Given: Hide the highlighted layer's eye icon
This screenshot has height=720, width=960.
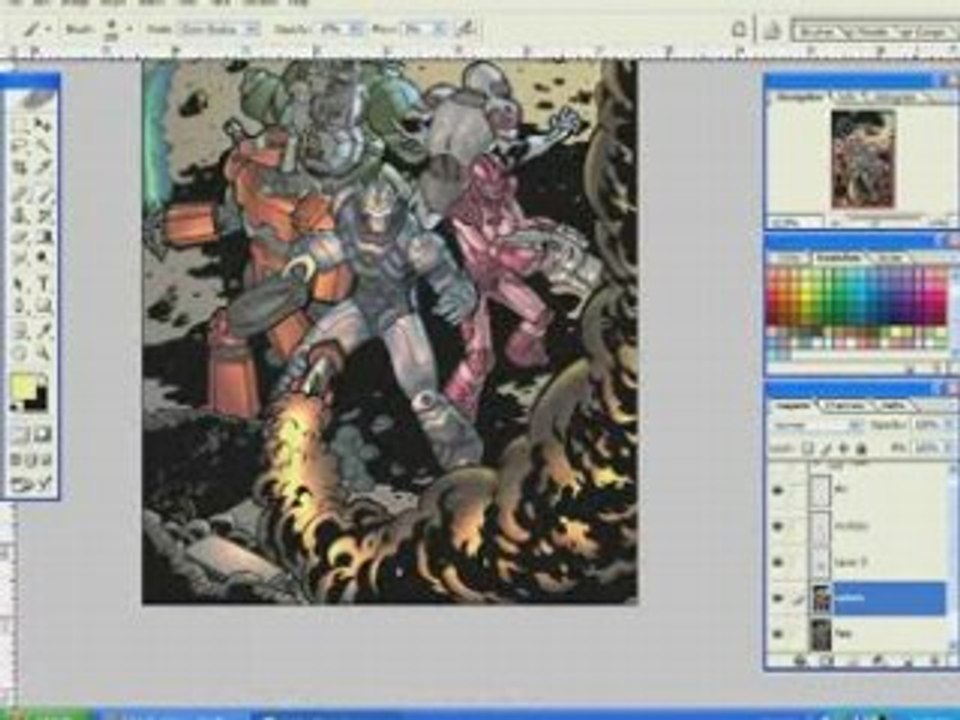Looking at the screenshot, I should [778, 598].
